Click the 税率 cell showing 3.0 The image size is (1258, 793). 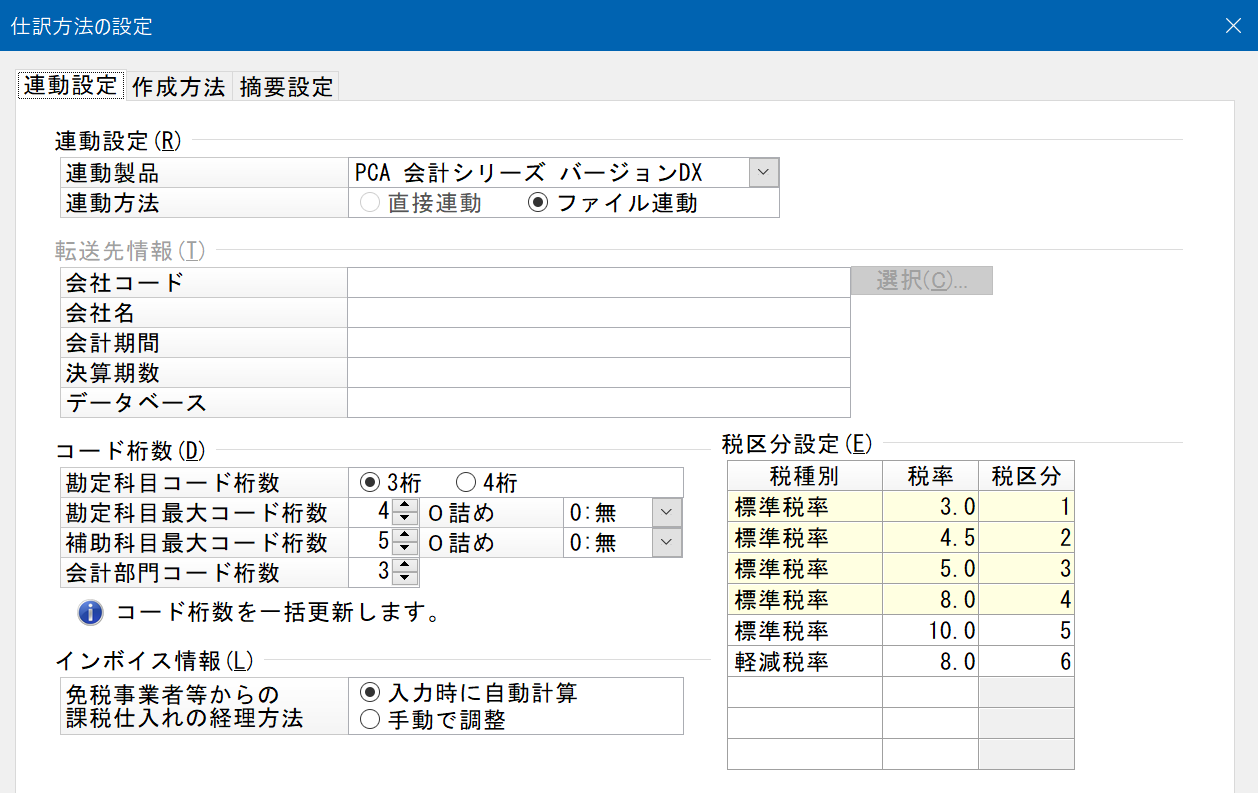(930, 507)
